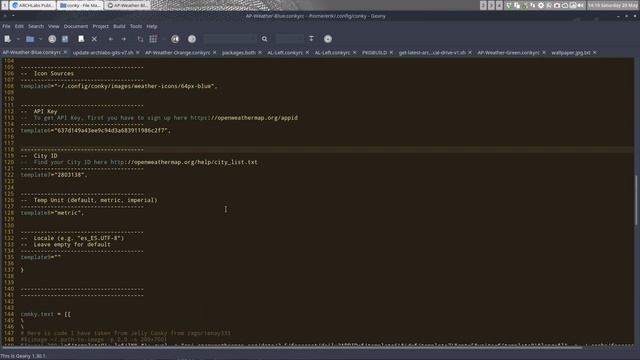Click the camera screenshot tray icon
The width and height of the screenshot is (640, 360).
pos(557,5)
